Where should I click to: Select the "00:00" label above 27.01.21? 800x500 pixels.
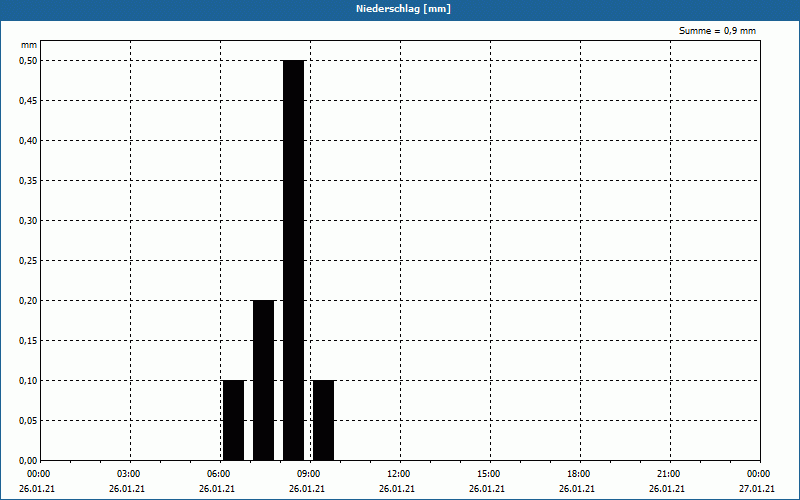759,474
